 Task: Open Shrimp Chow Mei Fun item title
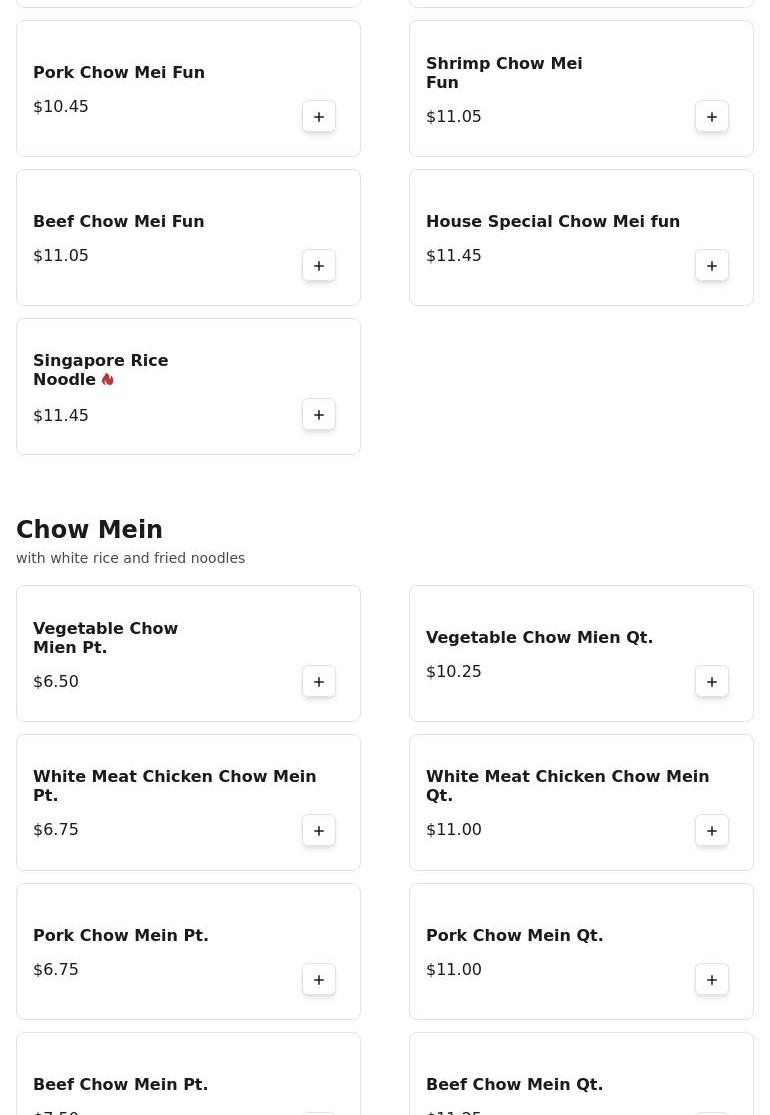tap(504, 73)
